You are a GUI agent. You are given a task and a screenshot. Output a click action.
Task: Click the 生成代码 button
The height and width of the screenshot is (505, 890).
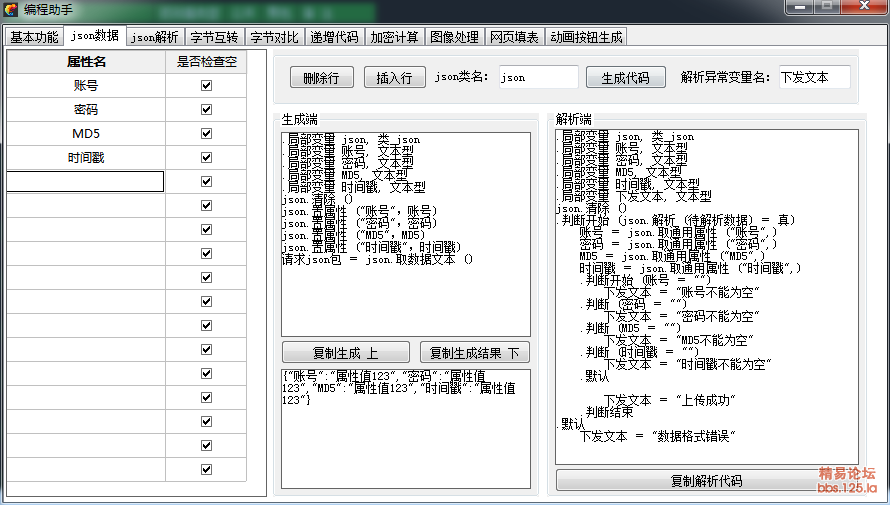point(625,77)
